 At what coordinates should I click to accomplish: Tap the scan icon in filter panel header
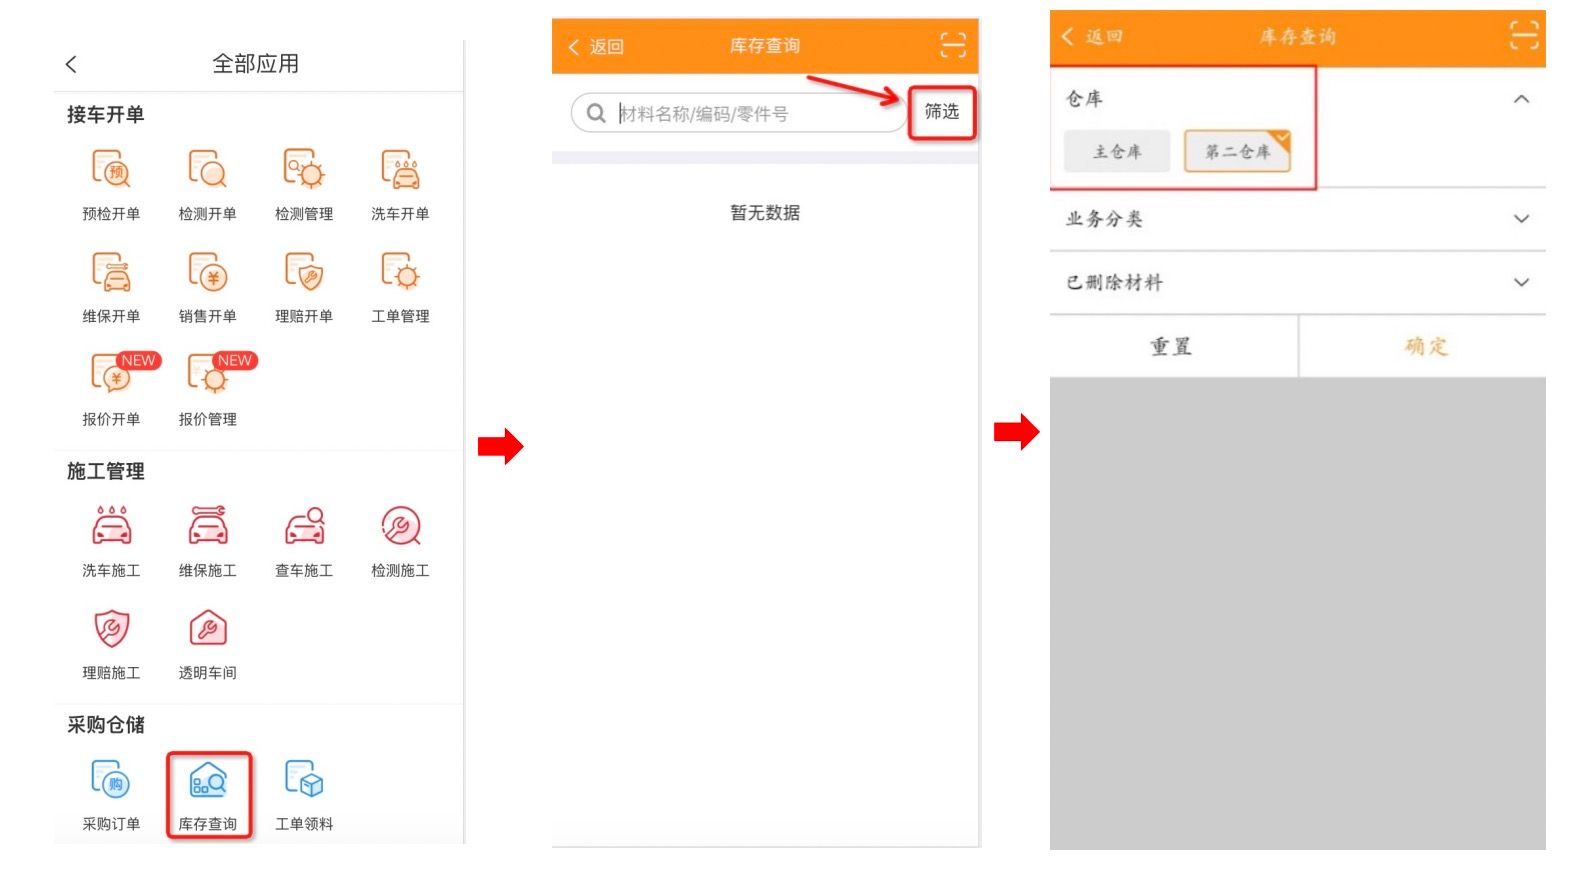(x=1523, y=36)
